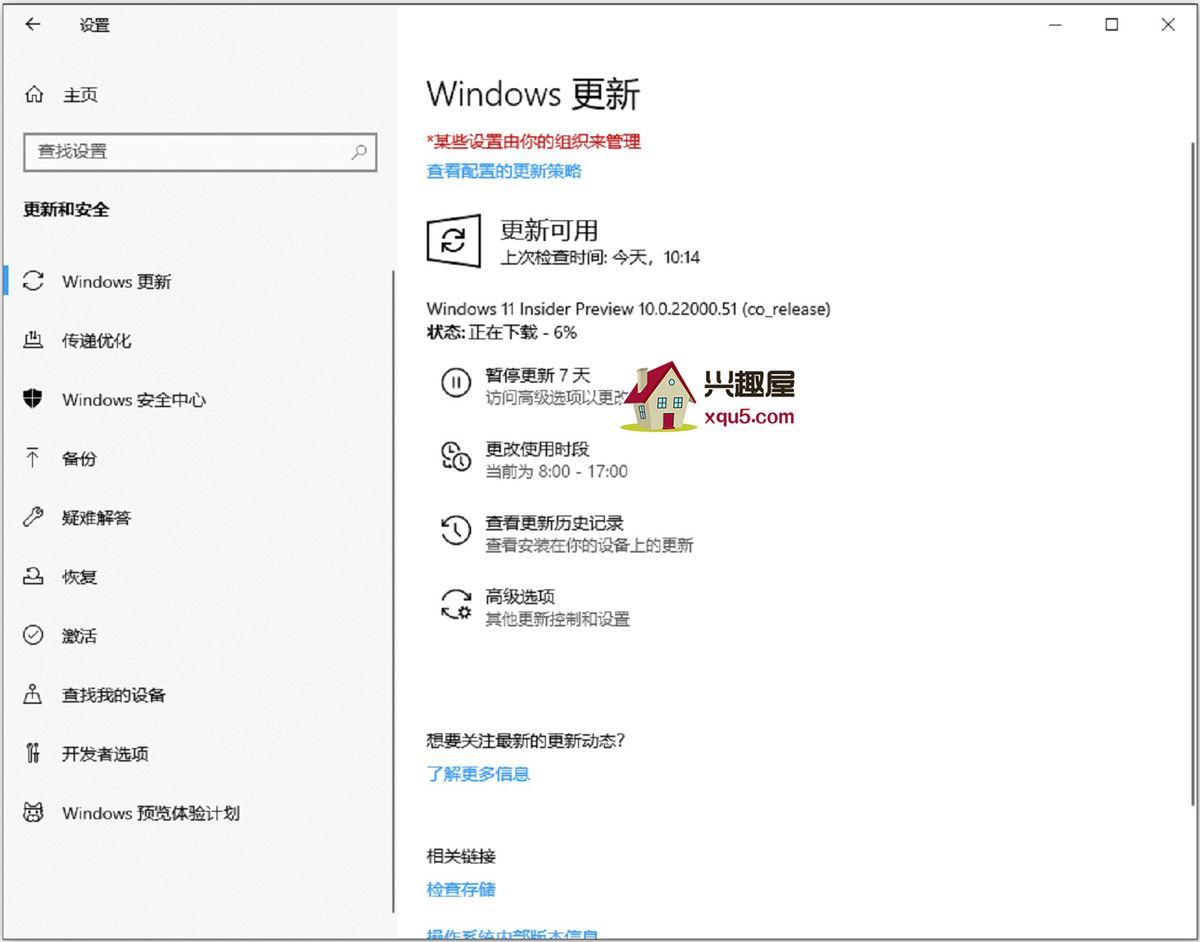Click the 查看配置的更新策略 link
The height and width of the screenshot is (942, 1200).
click(504, 171)
